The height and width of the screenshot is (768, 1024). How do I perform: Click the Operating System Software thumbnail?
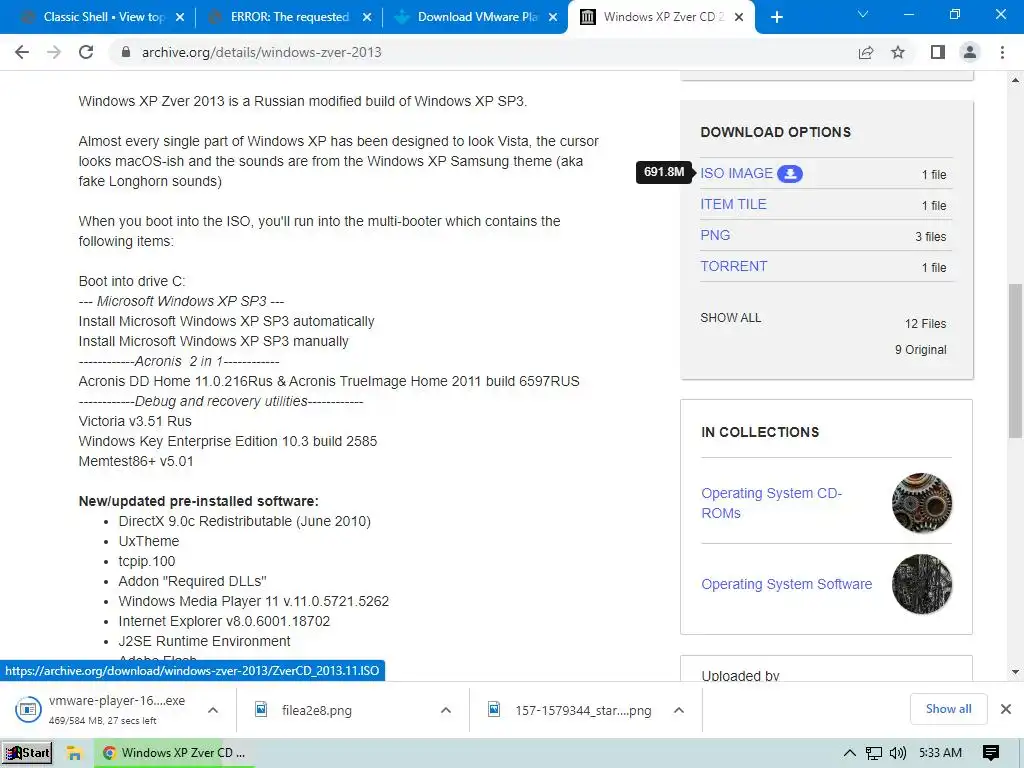(x=921, y=584)
